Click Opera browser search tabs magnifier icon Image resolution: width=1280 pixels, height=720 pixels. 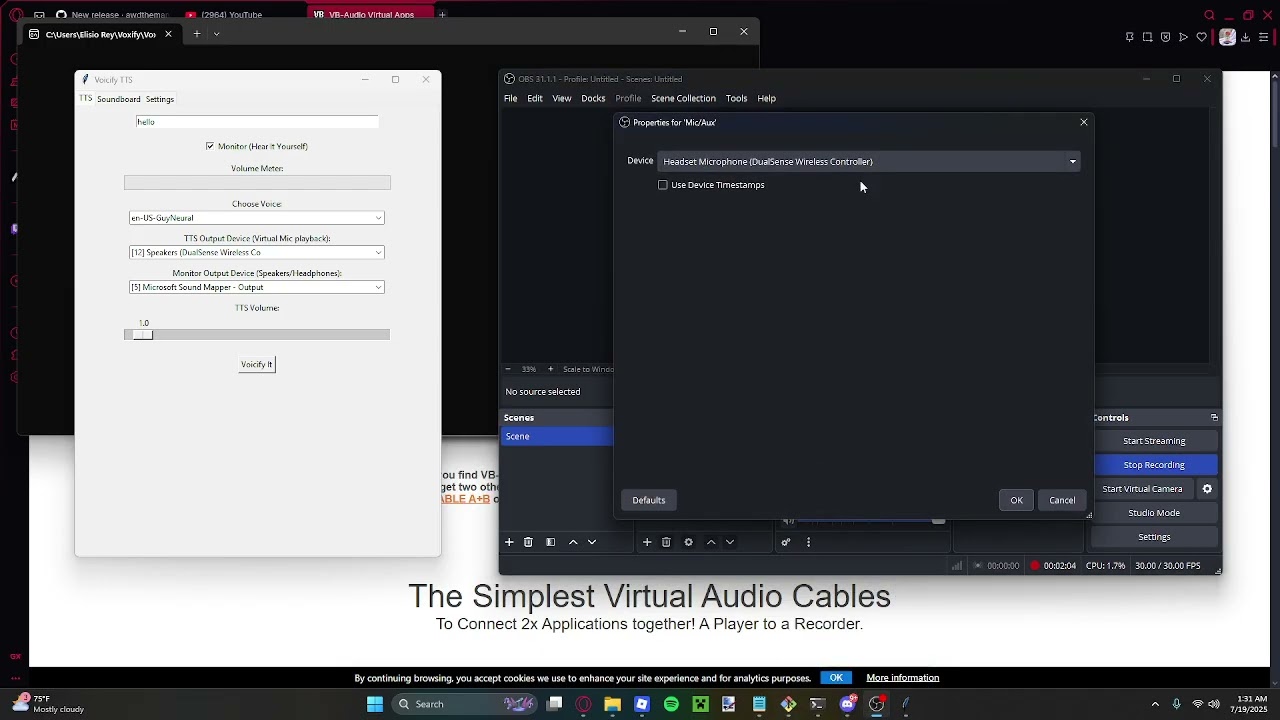[x=1209, y=15]
